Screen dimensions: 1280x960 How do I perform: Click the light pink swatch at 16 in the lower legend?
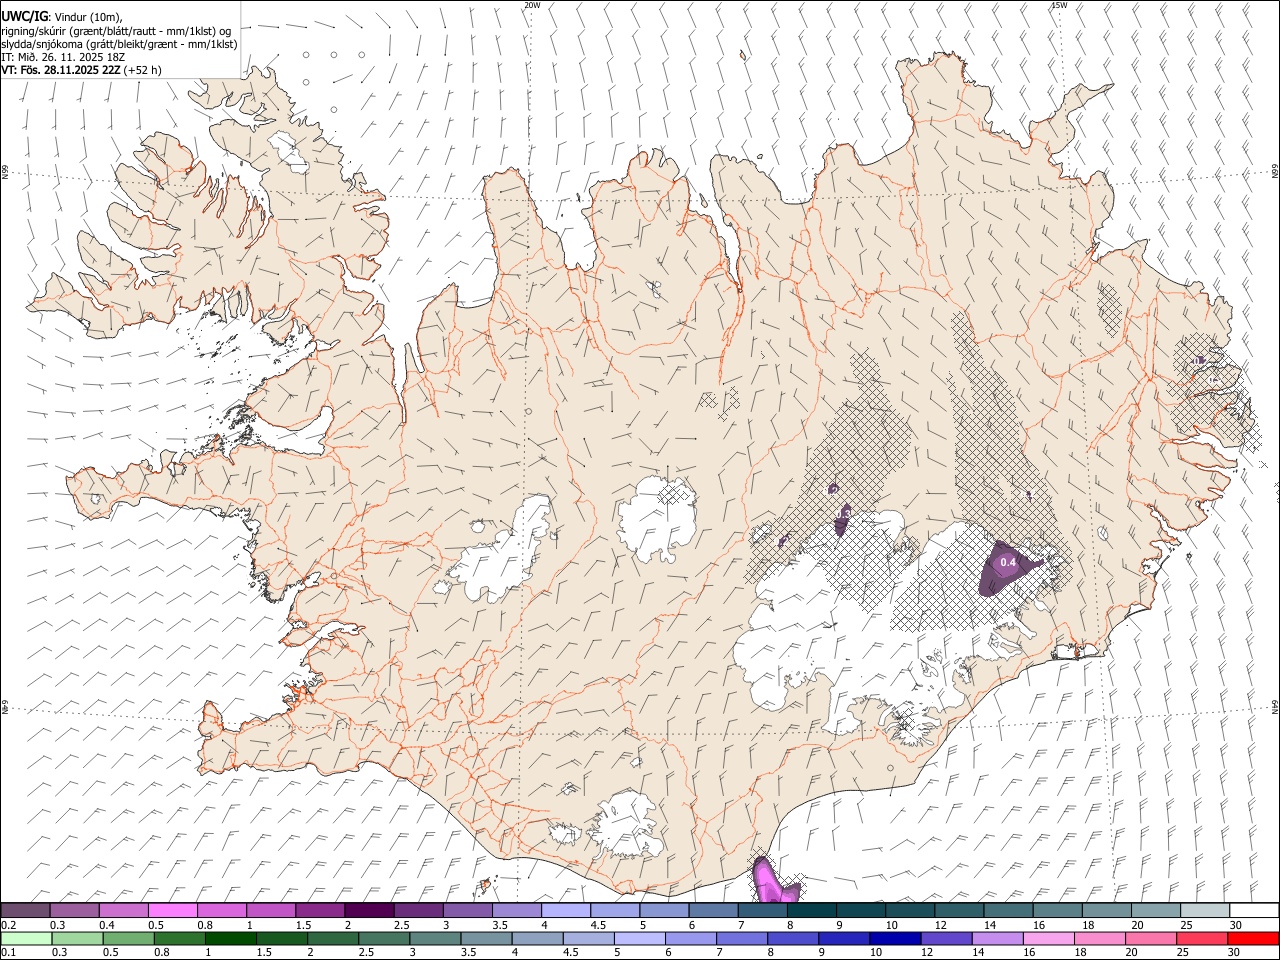(x=1047, y=938)
